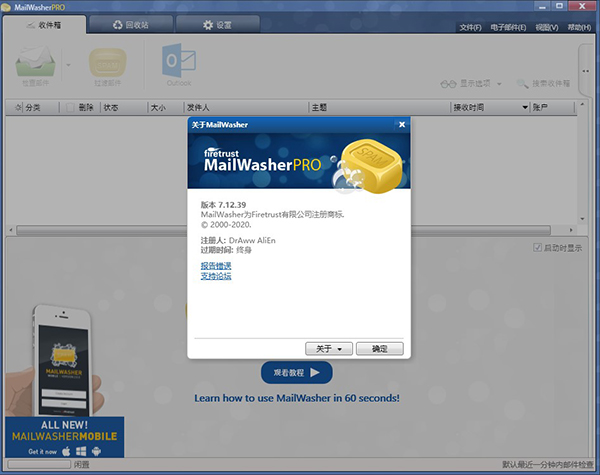Click the Outlook icon

point(179,60)
